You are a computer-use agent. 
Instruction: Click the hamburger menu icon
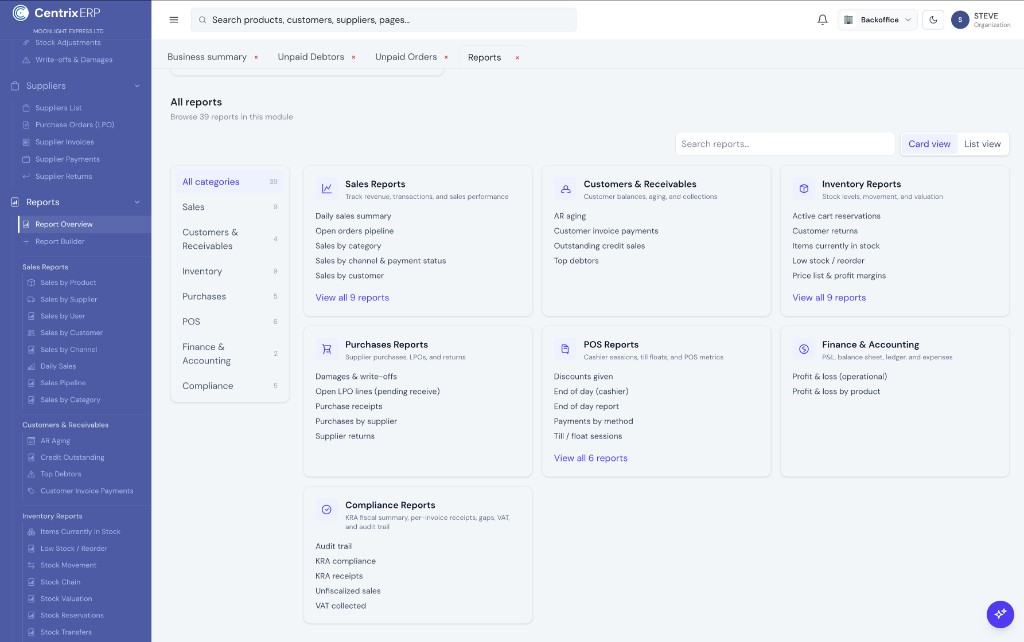[174, 20]
